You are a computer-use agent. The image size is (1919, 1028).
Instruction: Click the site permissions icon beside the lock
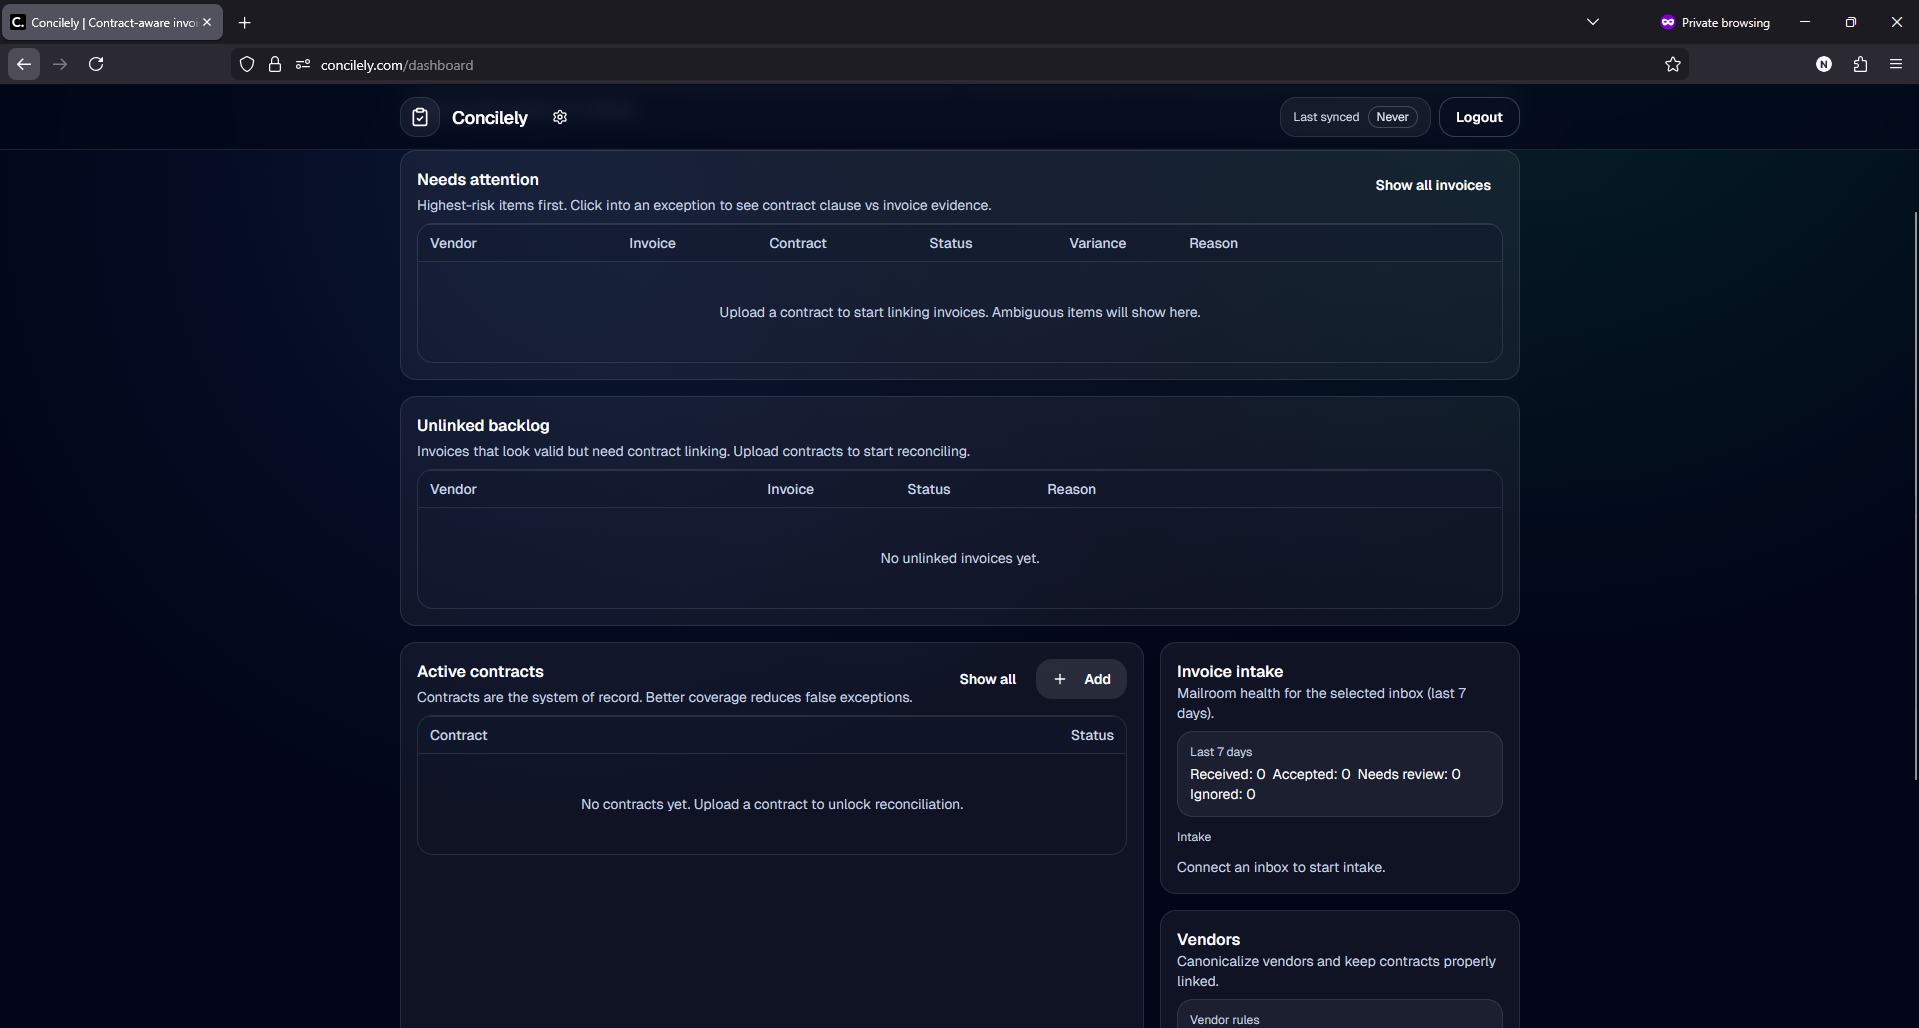(x=303, y=64)
